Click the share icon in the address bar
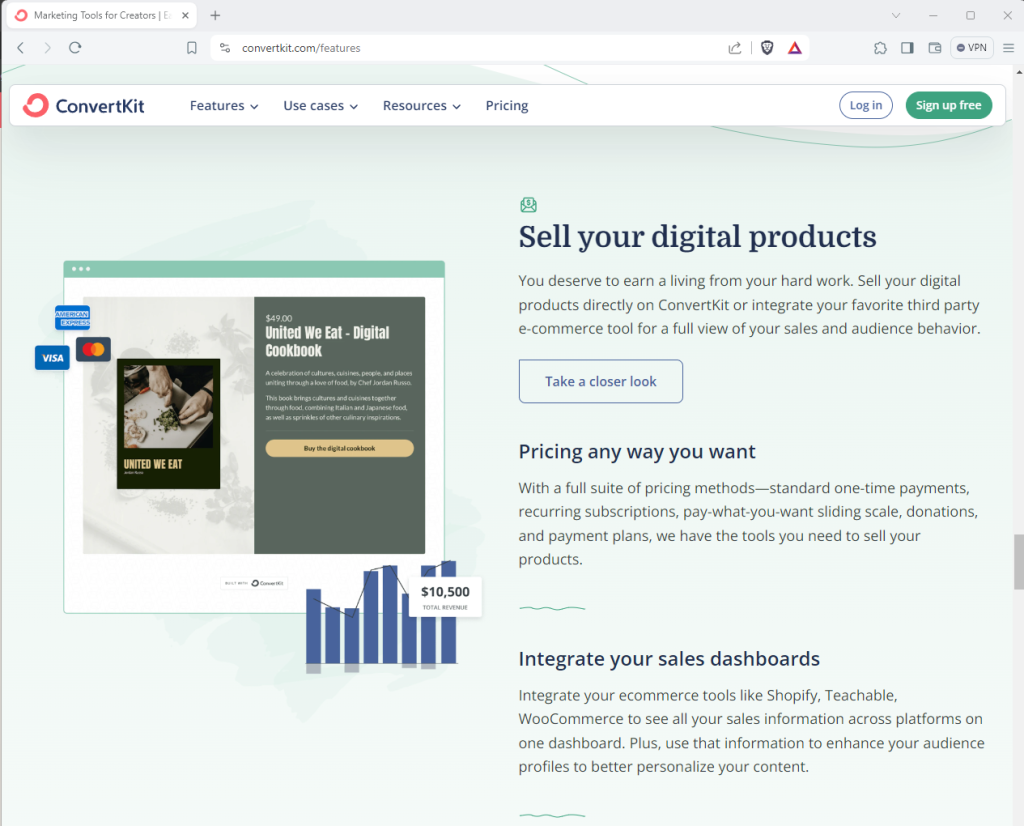This screenshot has height=826, width=1024. [x=735, y=47]
